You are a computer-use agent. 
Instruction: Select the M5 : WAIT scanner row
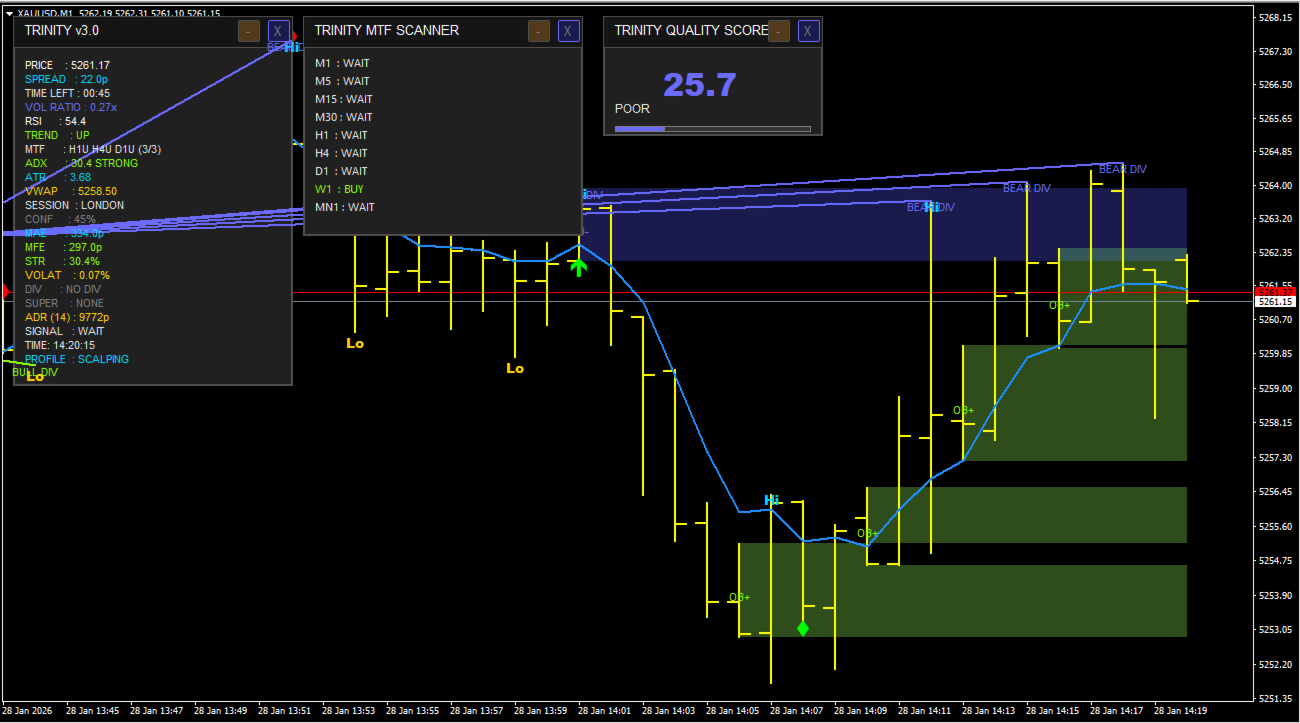pyautogui.click(x=342, y=81)
